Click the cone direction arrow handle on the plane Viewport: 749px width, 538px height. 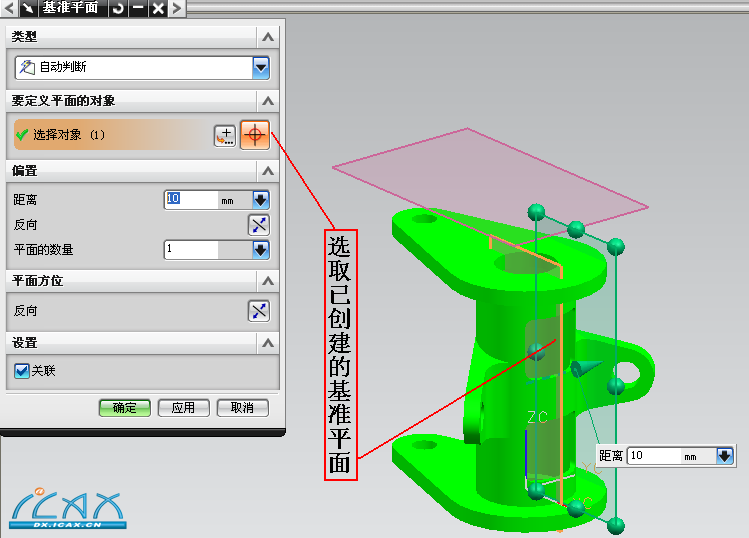coord(586,367)
